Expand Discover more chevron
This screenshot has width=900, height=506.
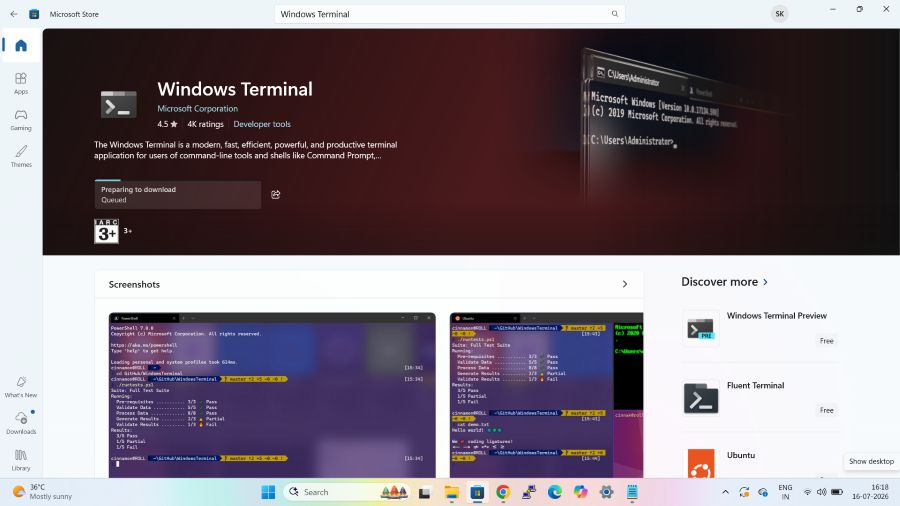tap(765, 282)
